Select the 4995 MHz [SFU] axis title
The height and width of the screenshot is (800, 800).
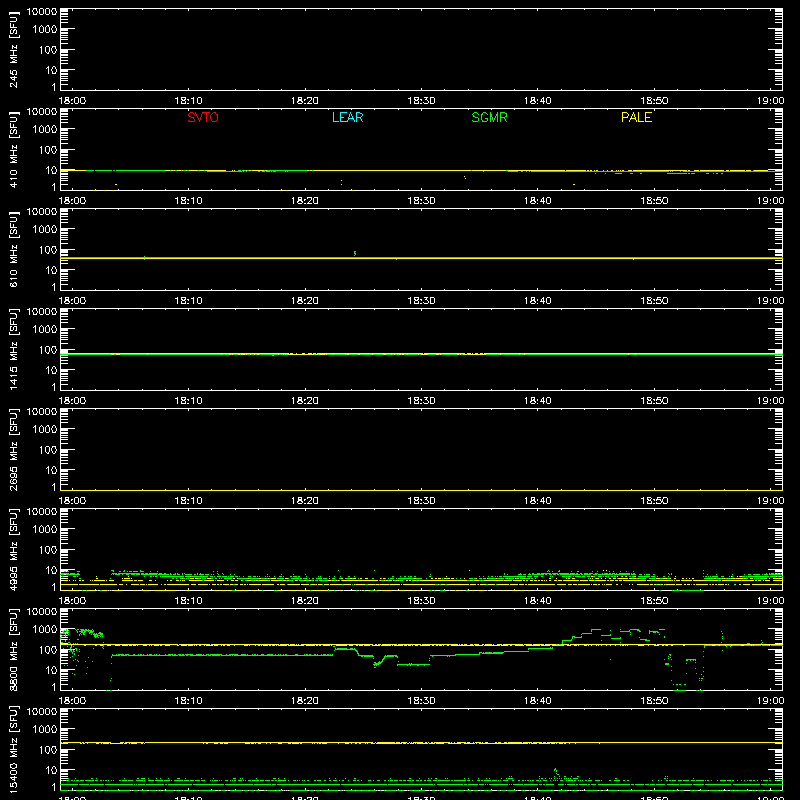pyautogui.click(x=13, y=549)
